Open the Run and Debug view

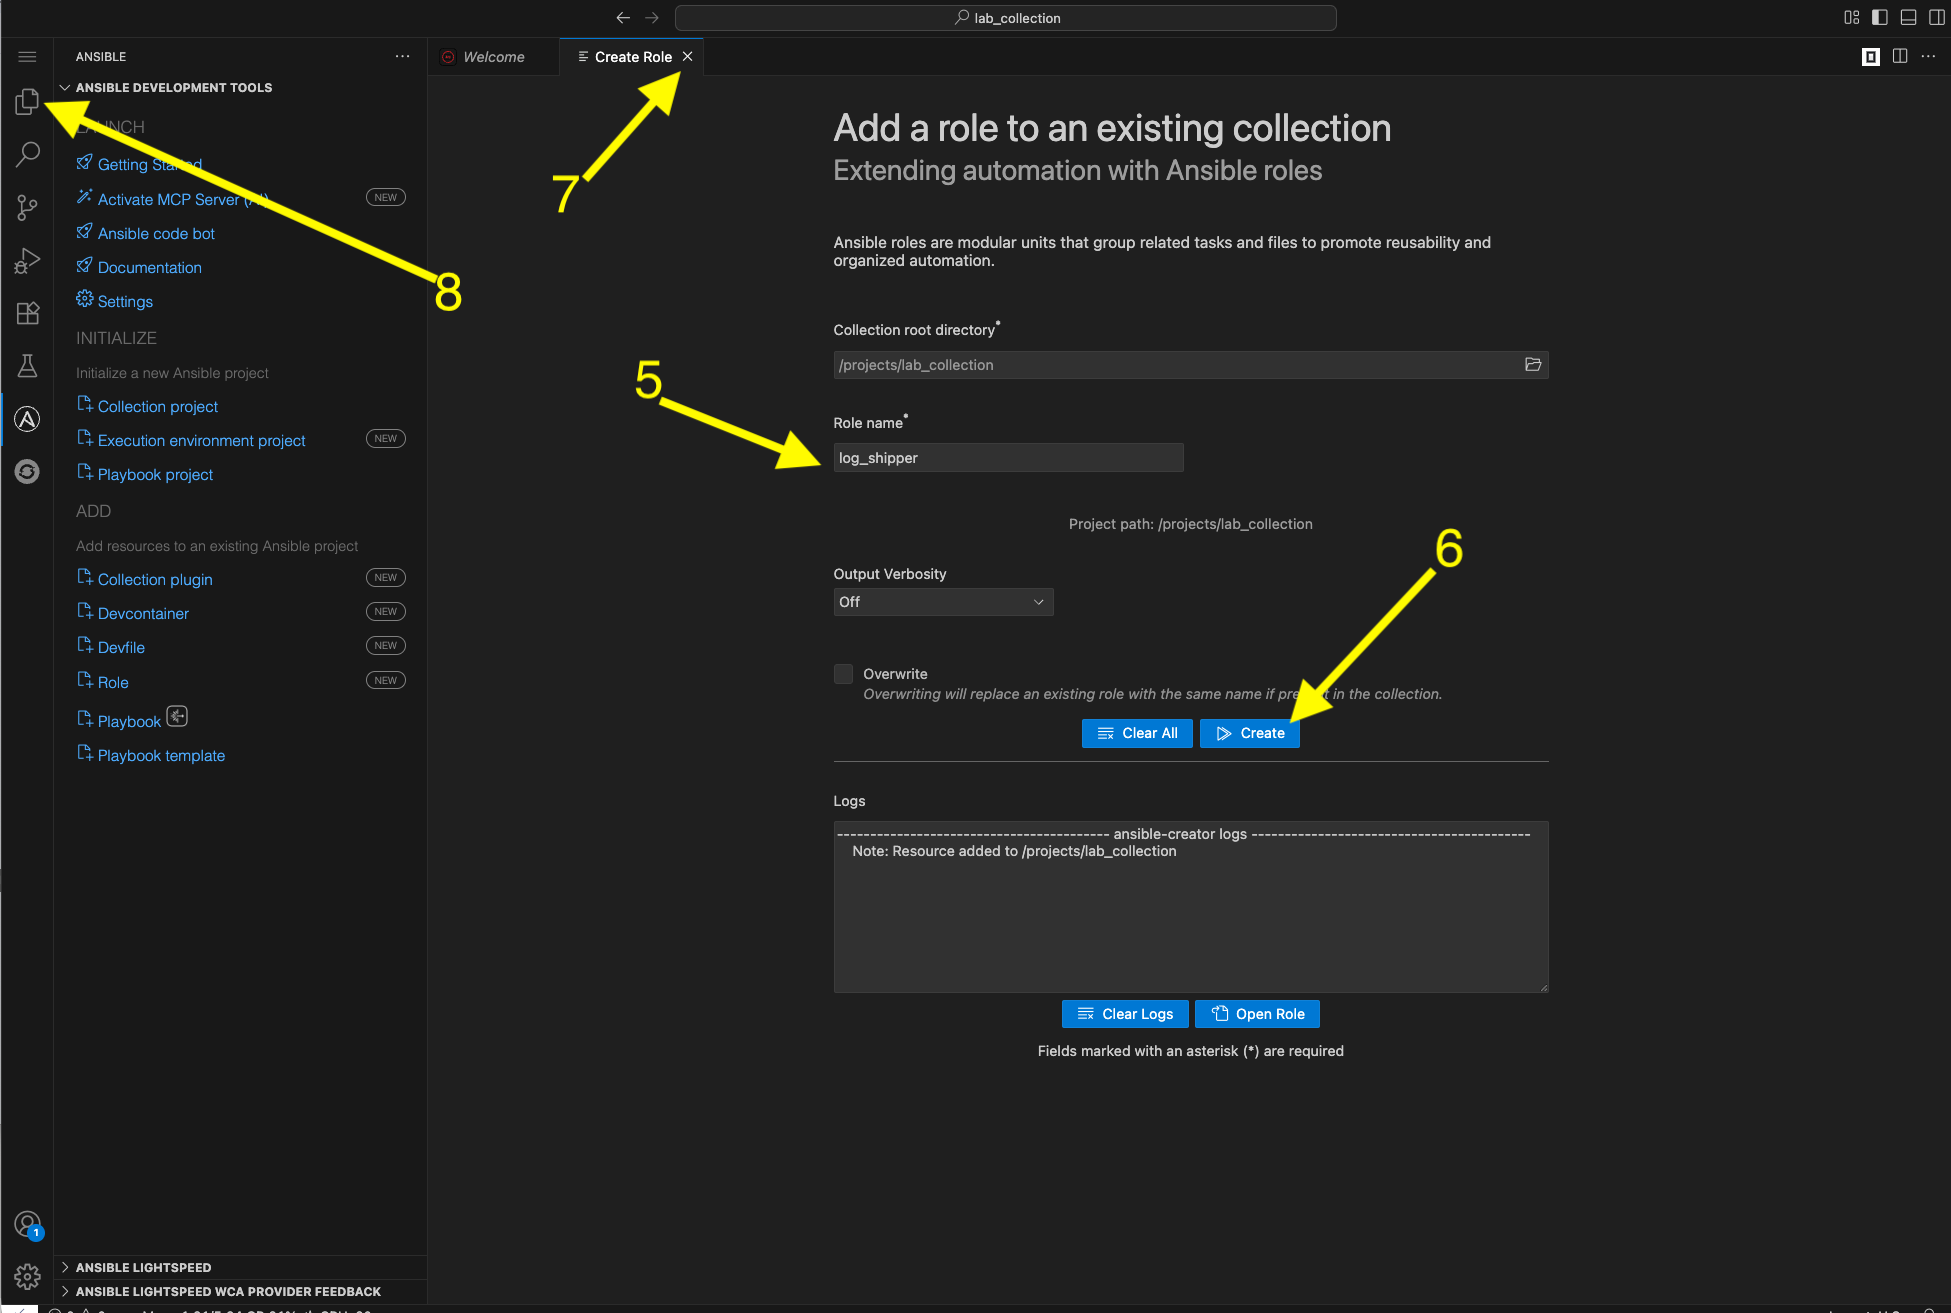27,260
